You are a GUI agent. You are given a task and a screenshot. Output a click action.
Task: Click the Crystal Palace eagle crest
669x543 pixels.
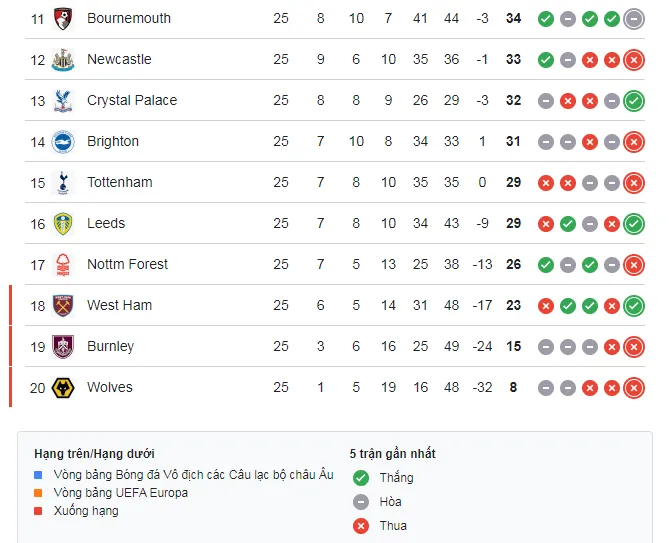[x=64, y=100]
